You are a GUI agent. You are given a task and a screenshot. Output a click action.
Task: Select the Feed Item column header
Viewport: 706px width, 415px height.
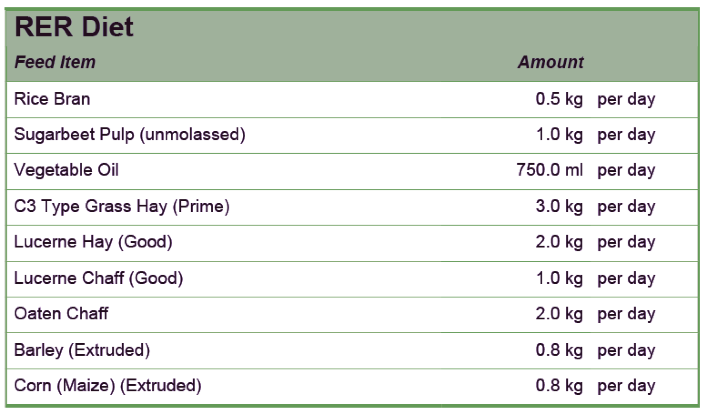(x=55, y=62)
